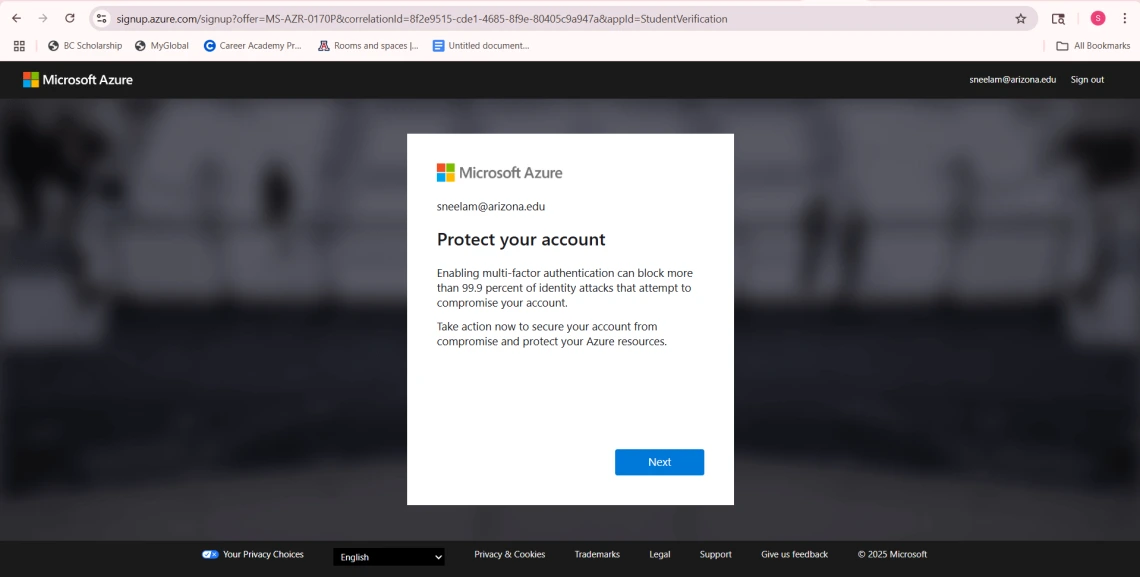
Task: Expand the English language dropdown
Action: pyautogui.click(x=389, y=557)
